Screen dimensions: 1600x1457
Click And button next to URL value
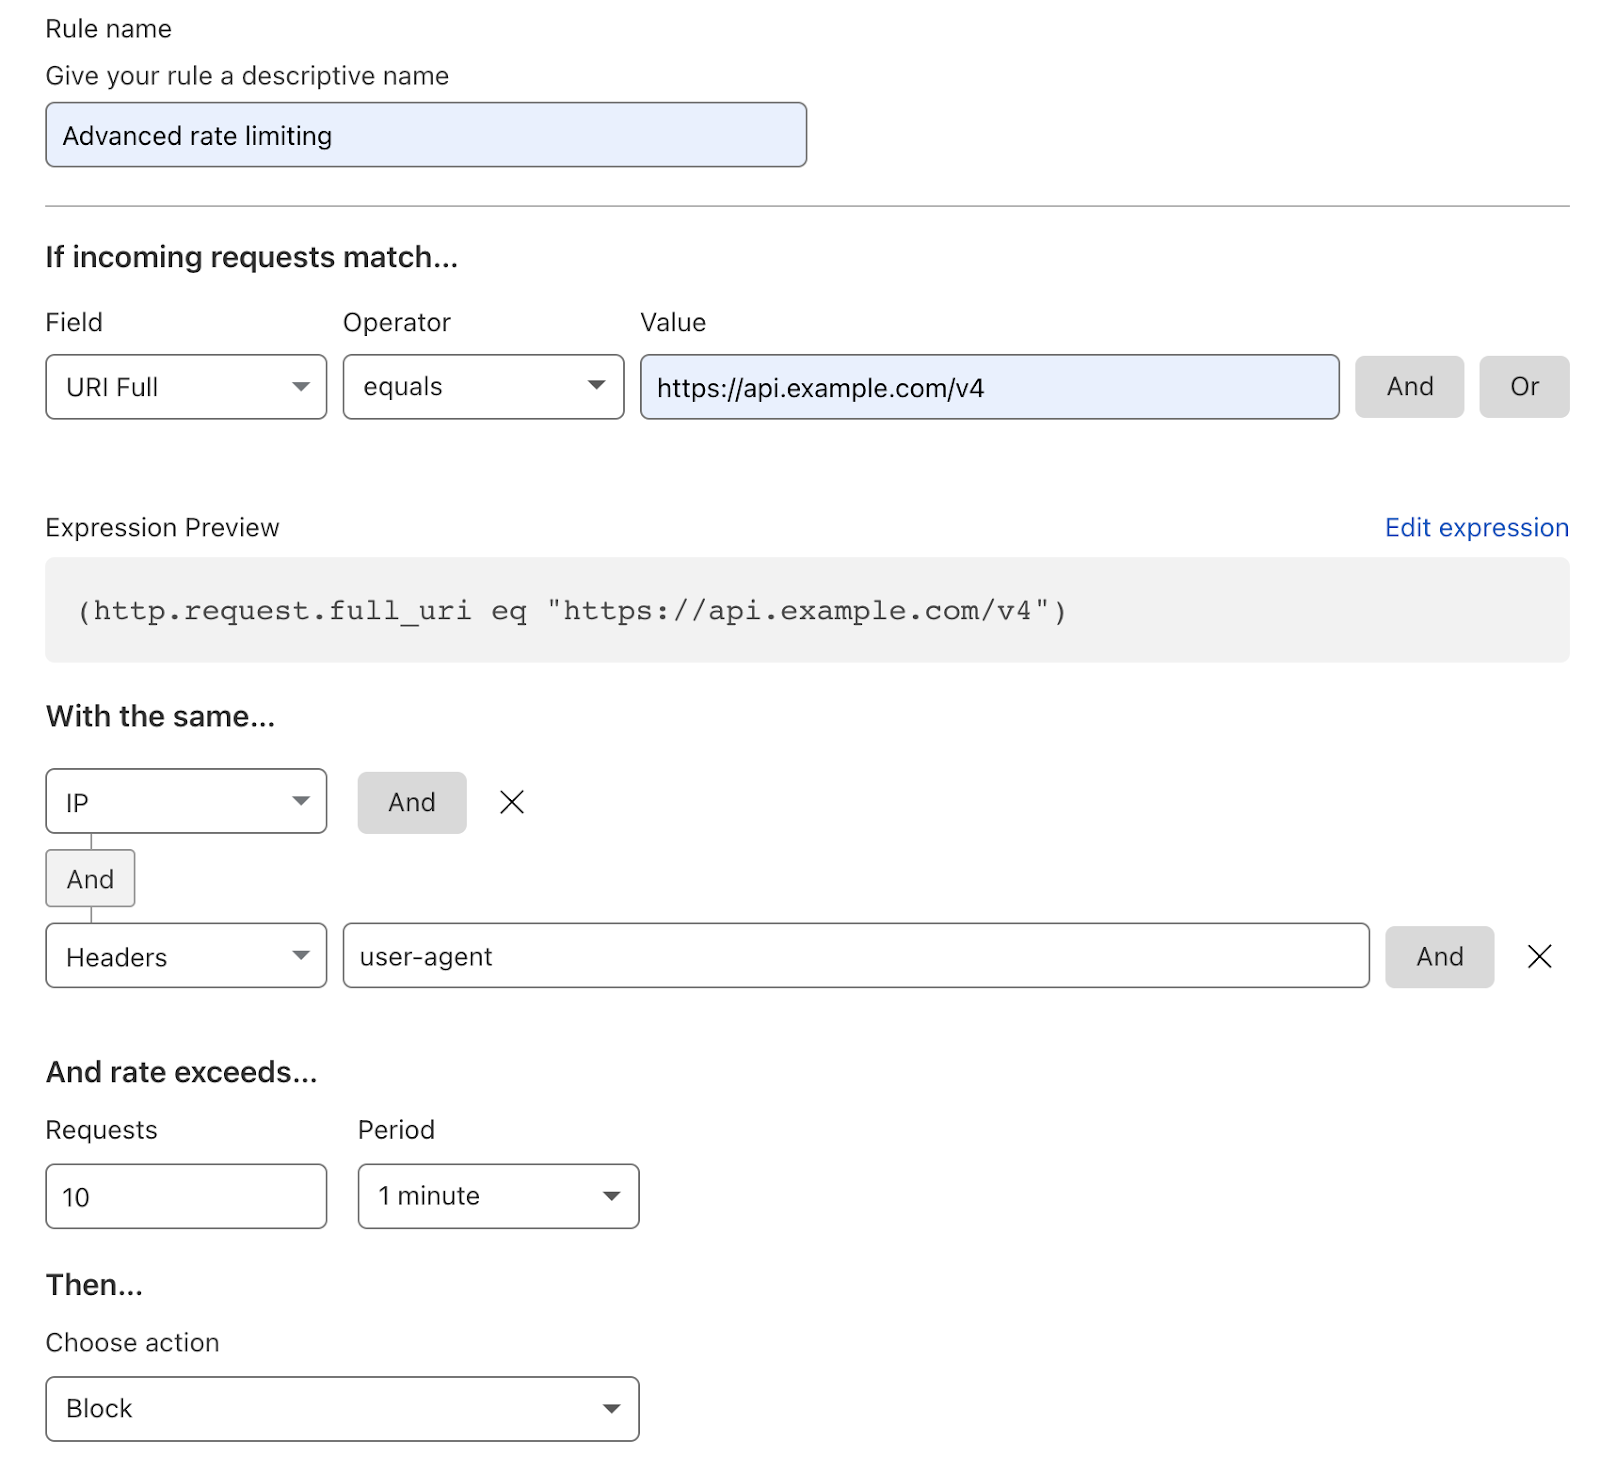click(1410, 387)
